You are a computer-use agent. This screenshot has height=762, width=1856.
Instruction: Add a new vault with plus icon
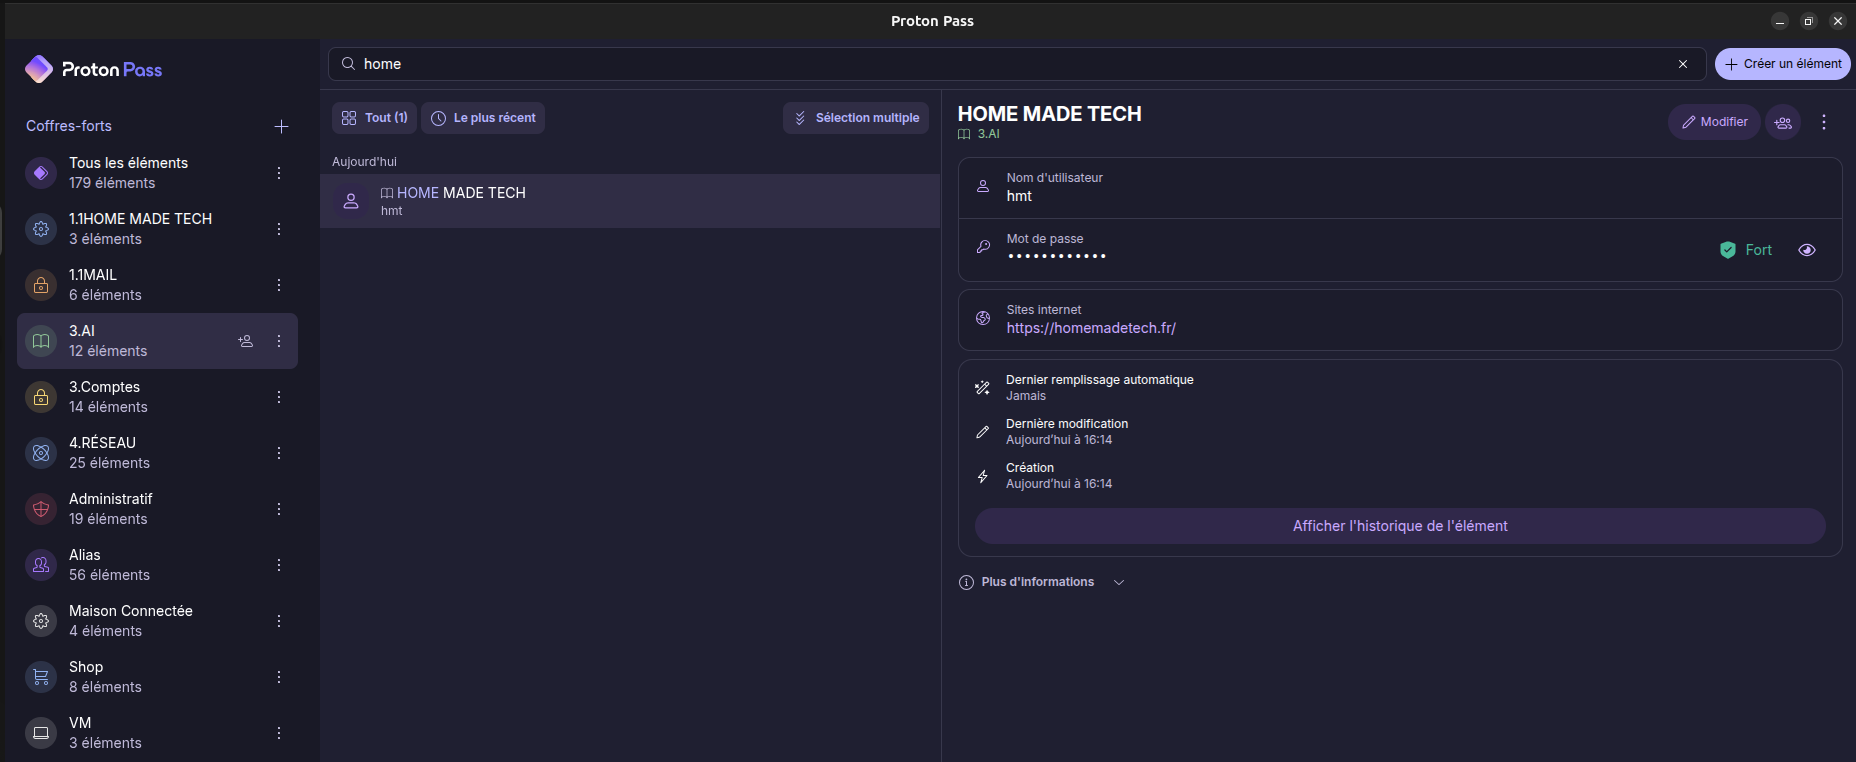click(x=281, y=126)
